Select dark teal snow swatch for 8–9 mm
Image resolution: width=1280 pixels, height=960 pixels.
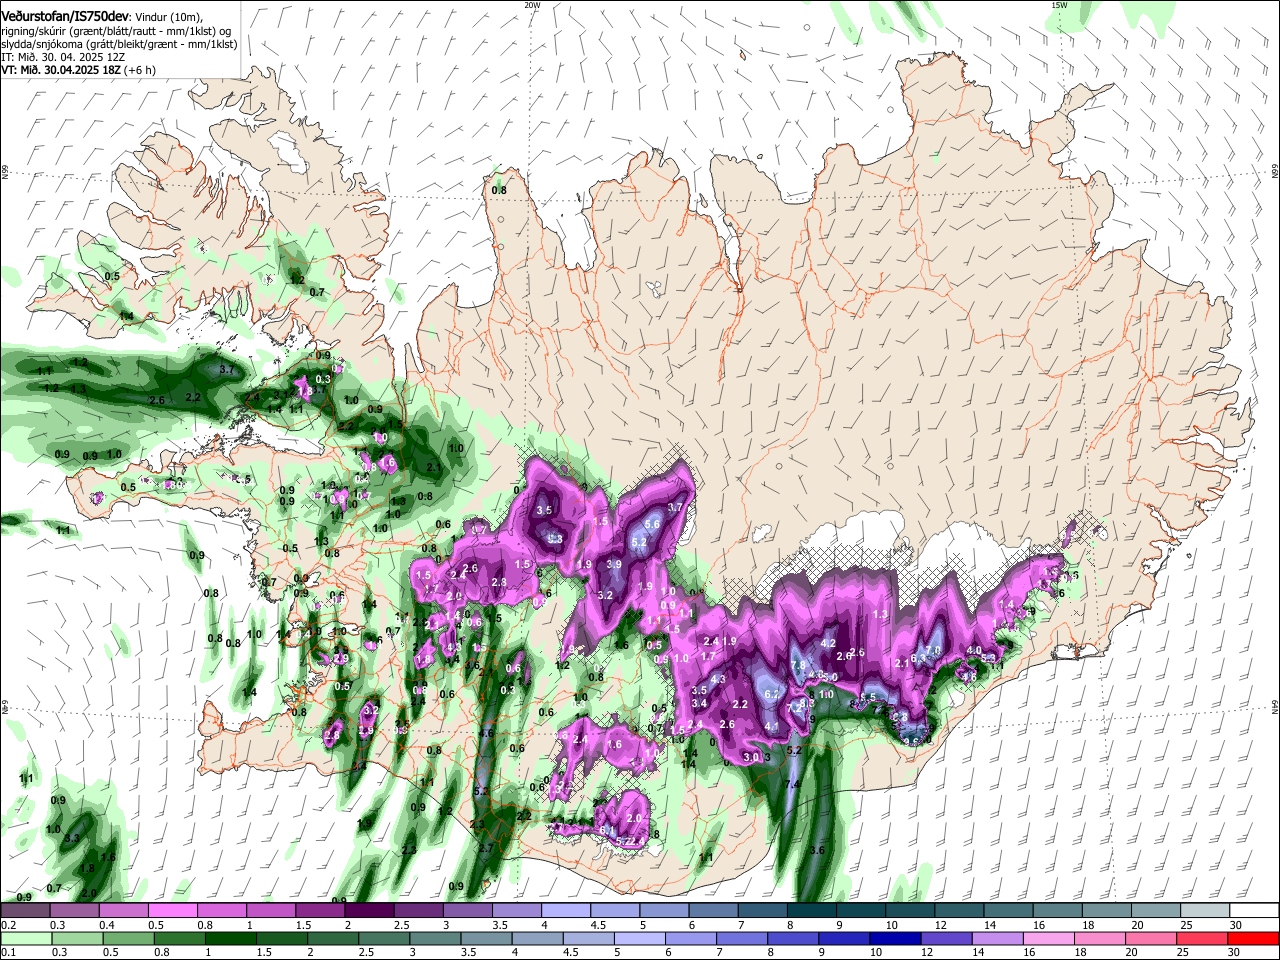click(x=812, y=910)
